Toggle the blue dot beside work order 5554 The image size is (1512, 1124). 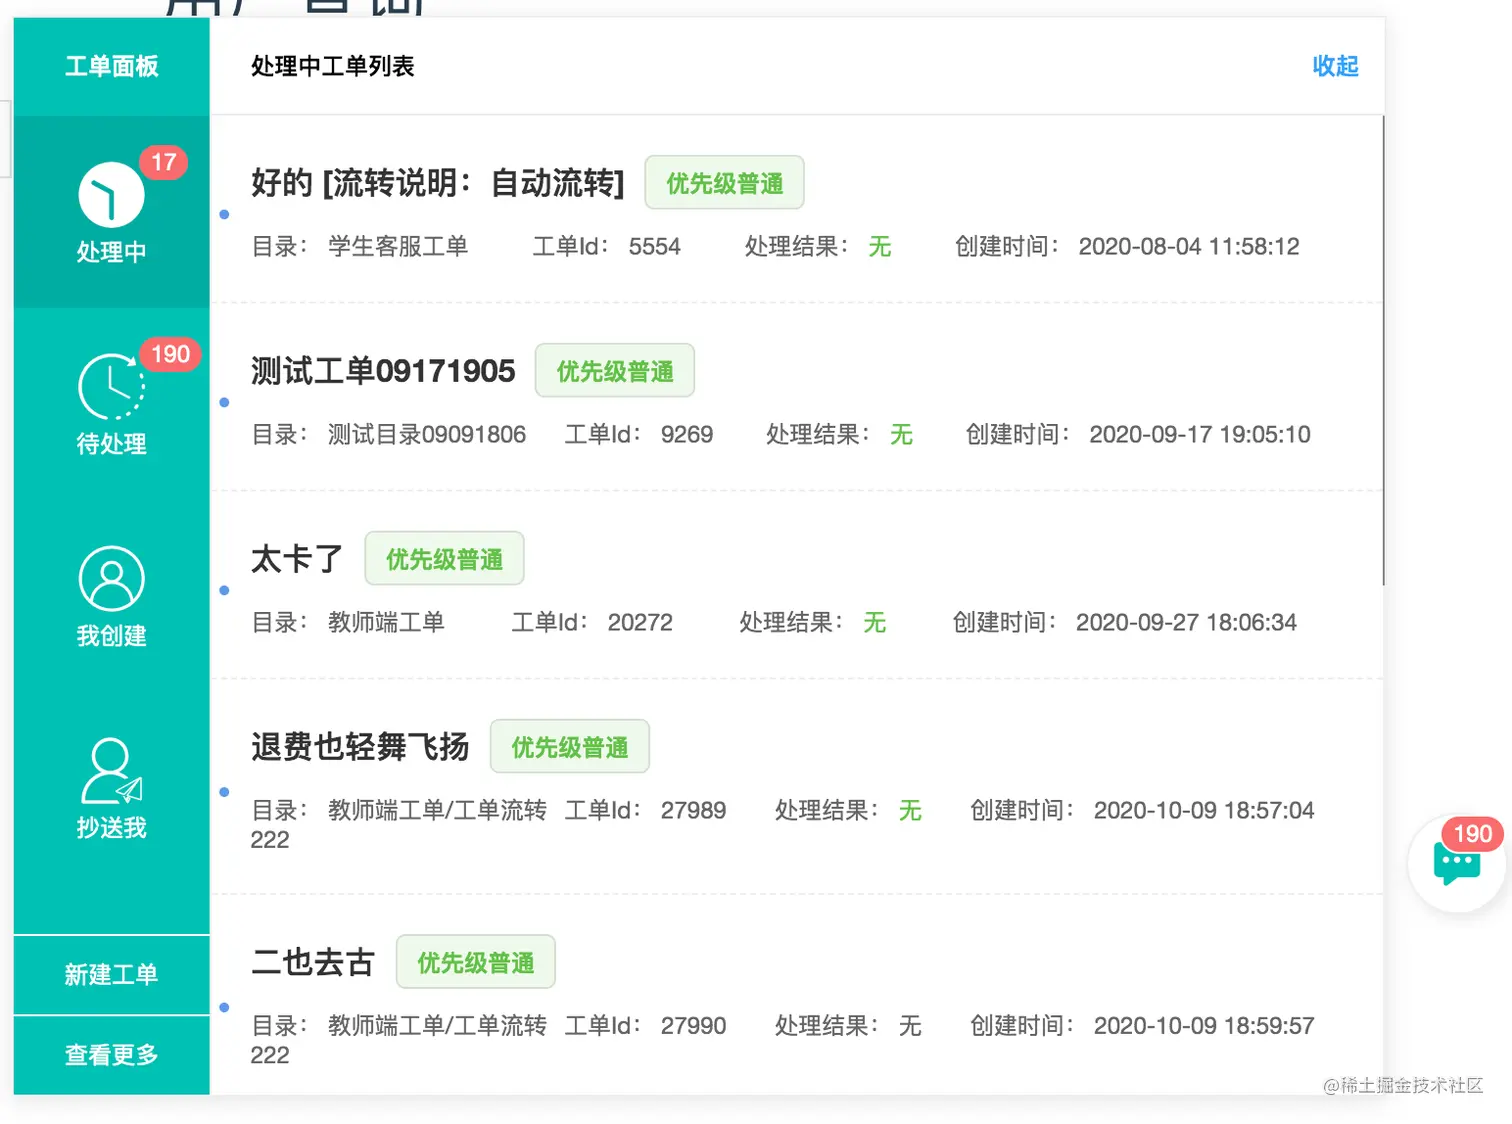(223, 214)
